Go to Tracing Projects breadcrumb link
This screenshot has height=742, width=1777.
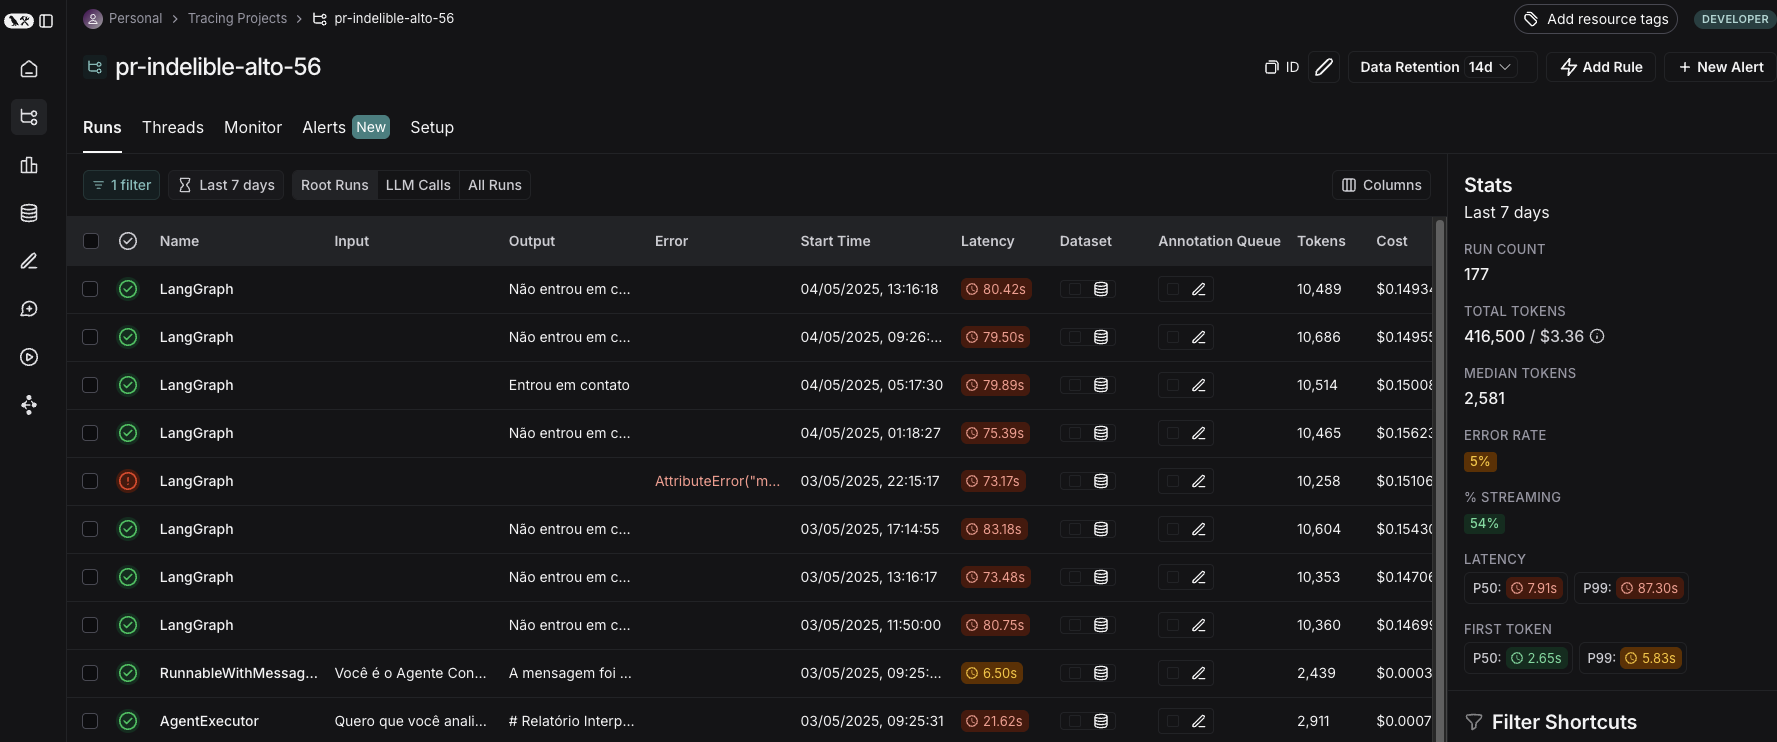point(237,18)
